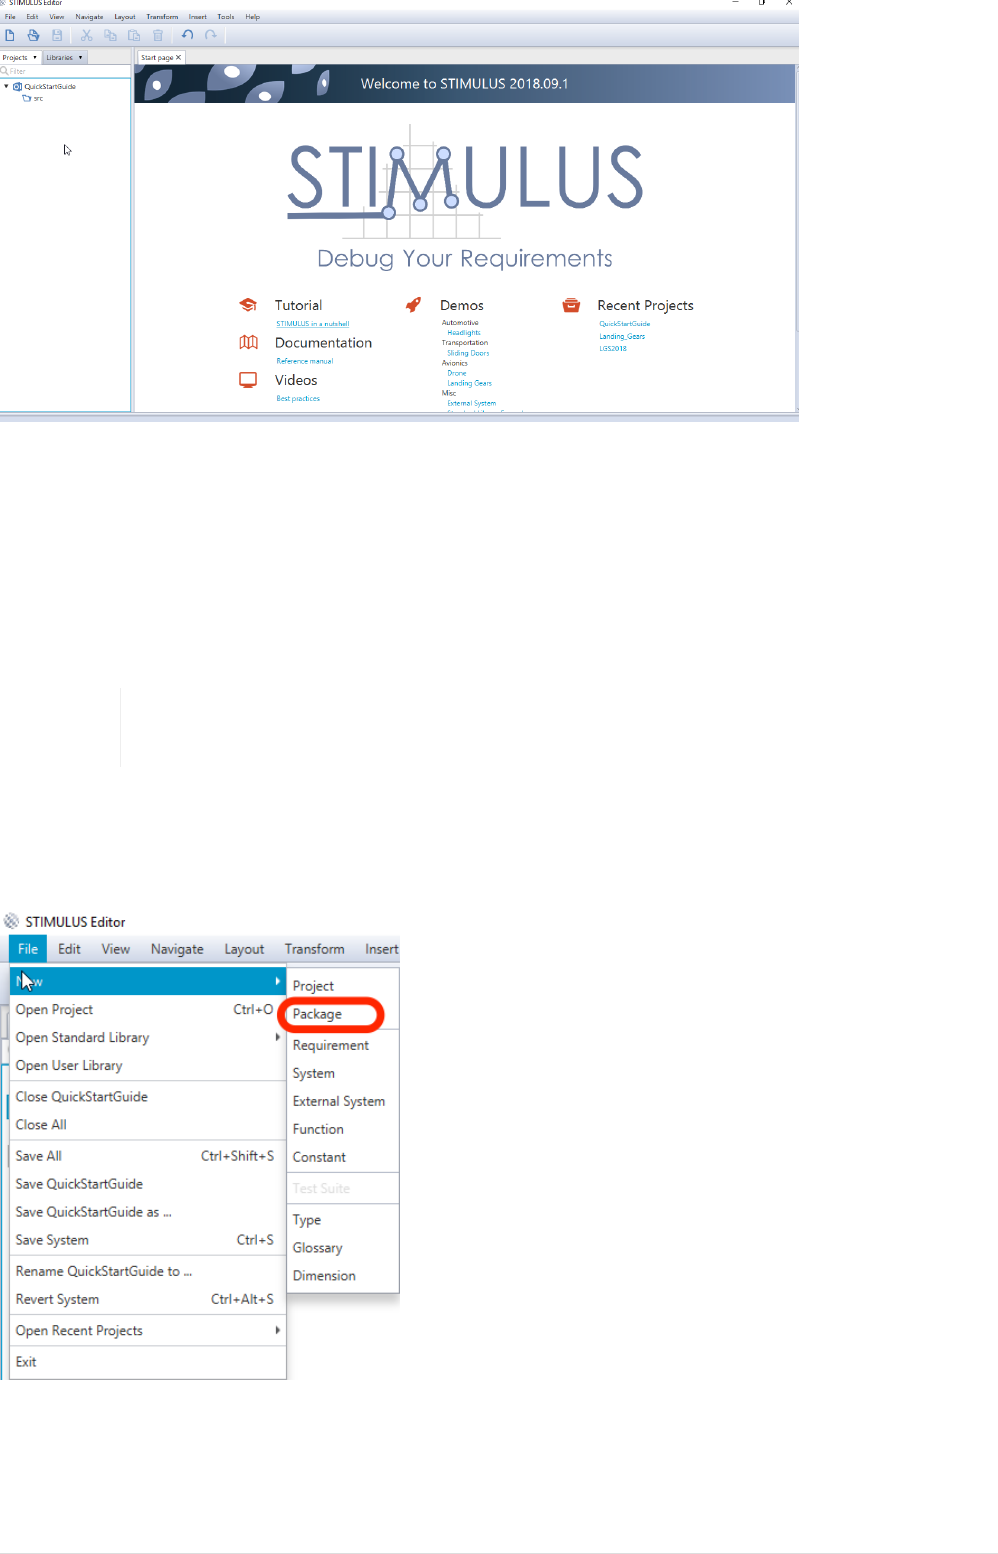Click the Tutorial graduation cap icon

click(x=248, y=305)
